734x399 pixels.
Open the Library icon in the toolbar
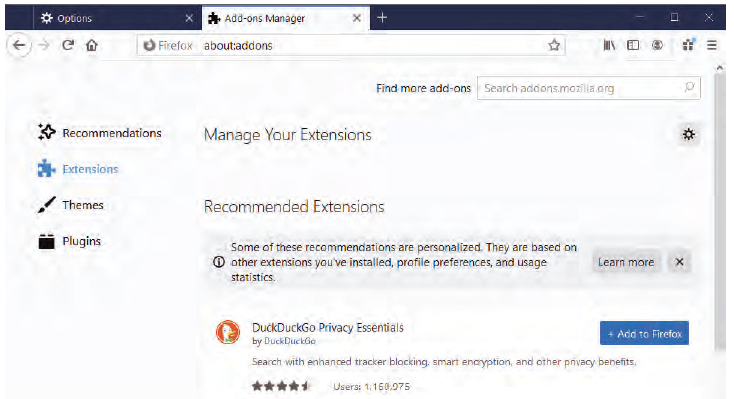click(x=609, y=45)
